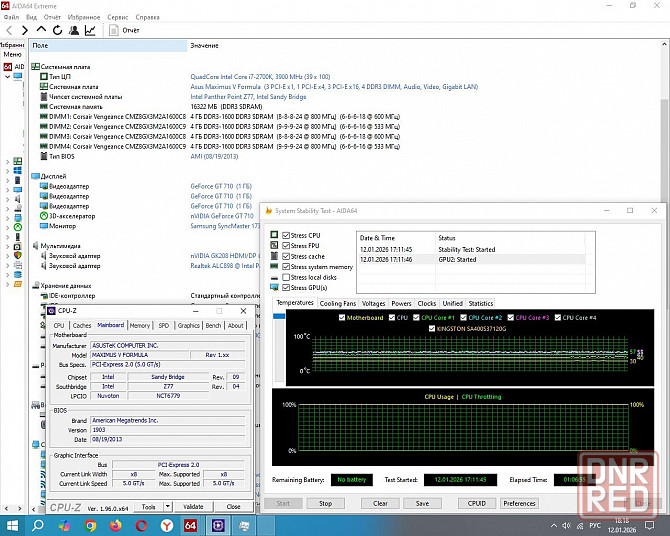Open the CPU-Z Tools dropdown arrow
Screen dimensions: 670x536
click(x=166, y=507)
